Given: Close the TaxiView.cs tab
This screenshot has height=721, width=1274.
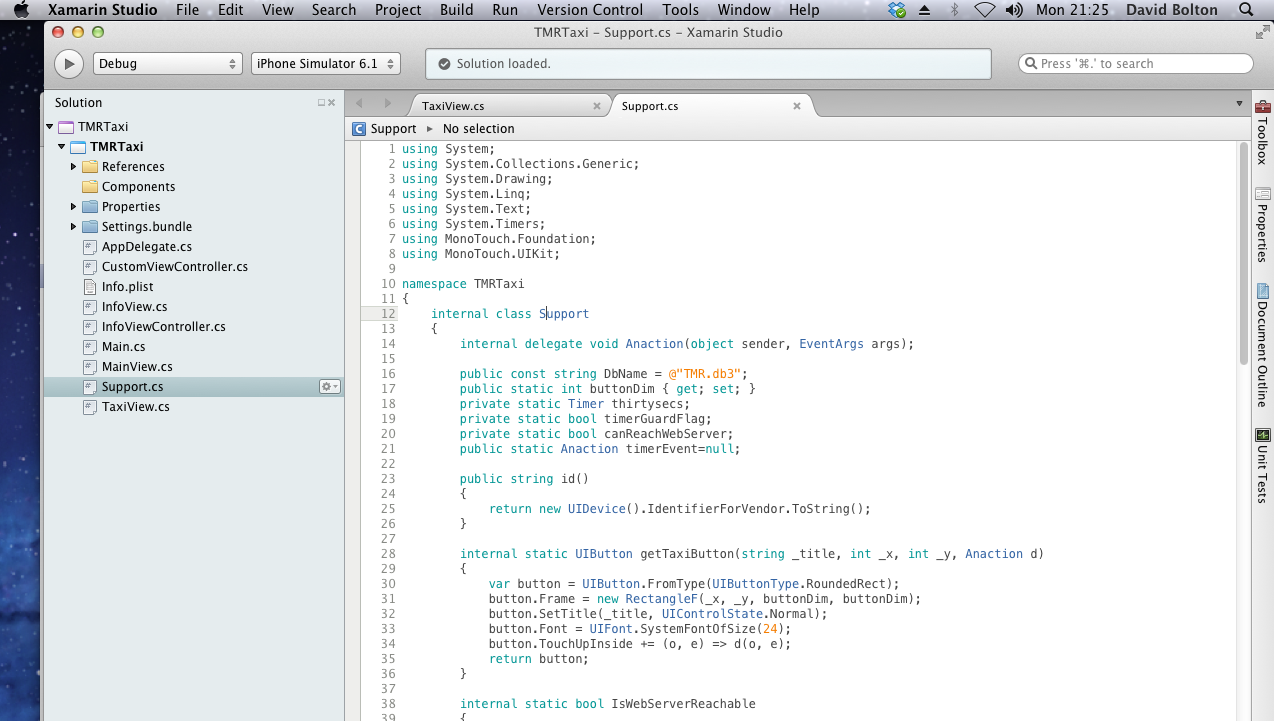Looking at the screenshot, I should click(x=597, y=106).
